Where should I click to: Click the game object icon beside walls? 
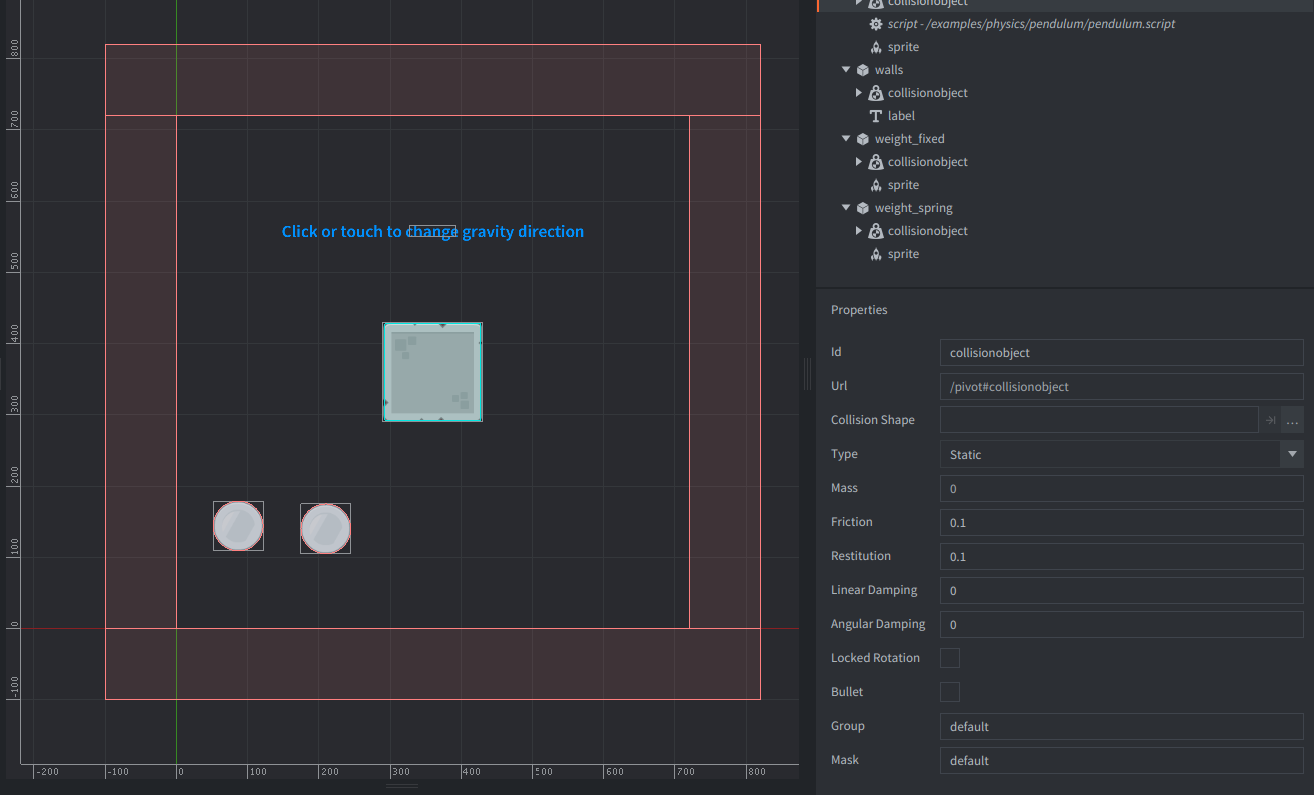point(862,70)
